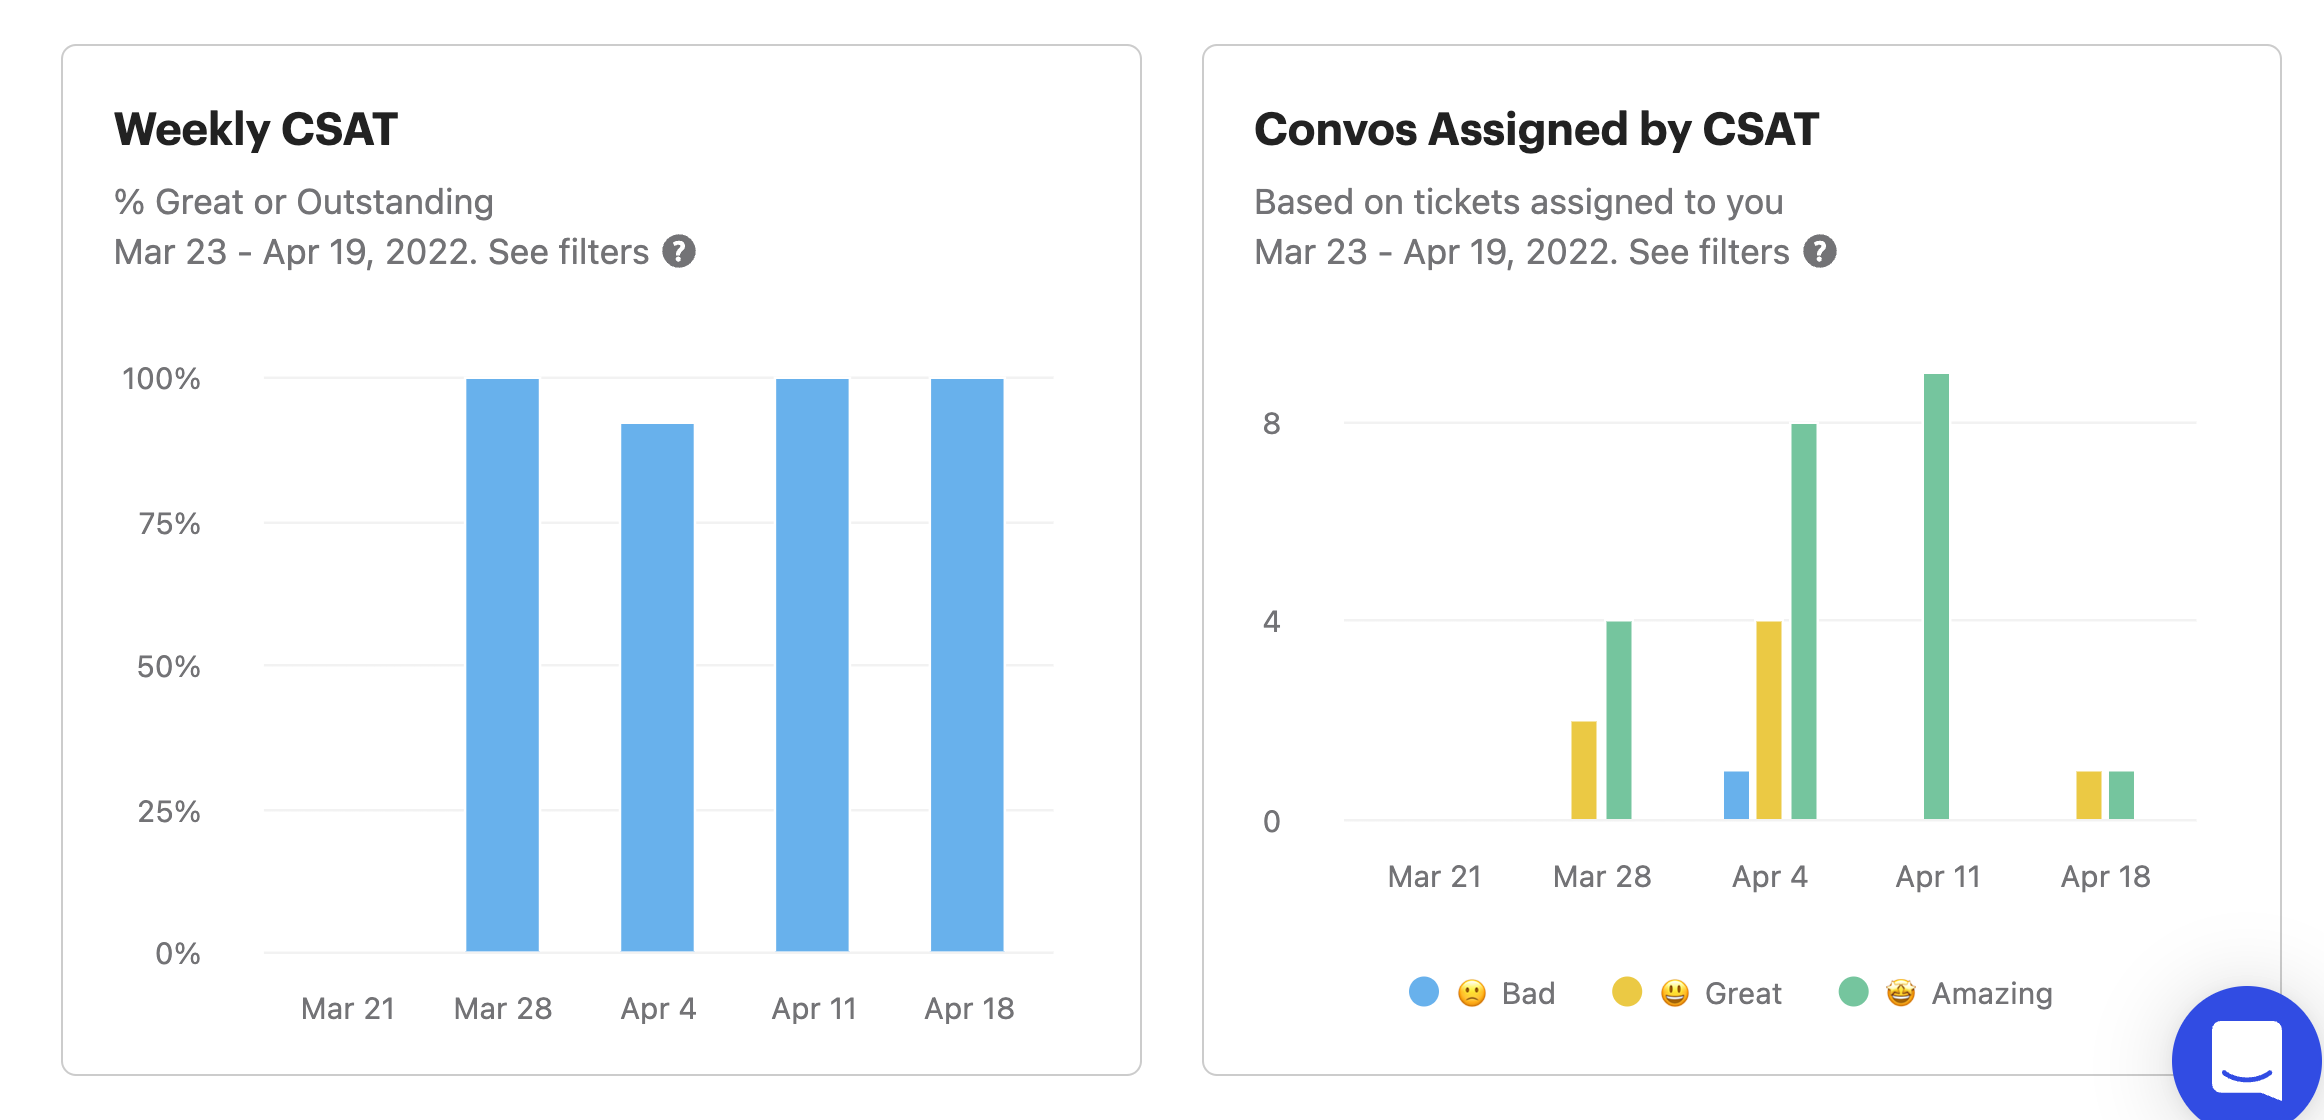The image size is (2324, 1120).
Task: Click the green Amazing bar for Apr 4
Action: (x=1804, y=622)
